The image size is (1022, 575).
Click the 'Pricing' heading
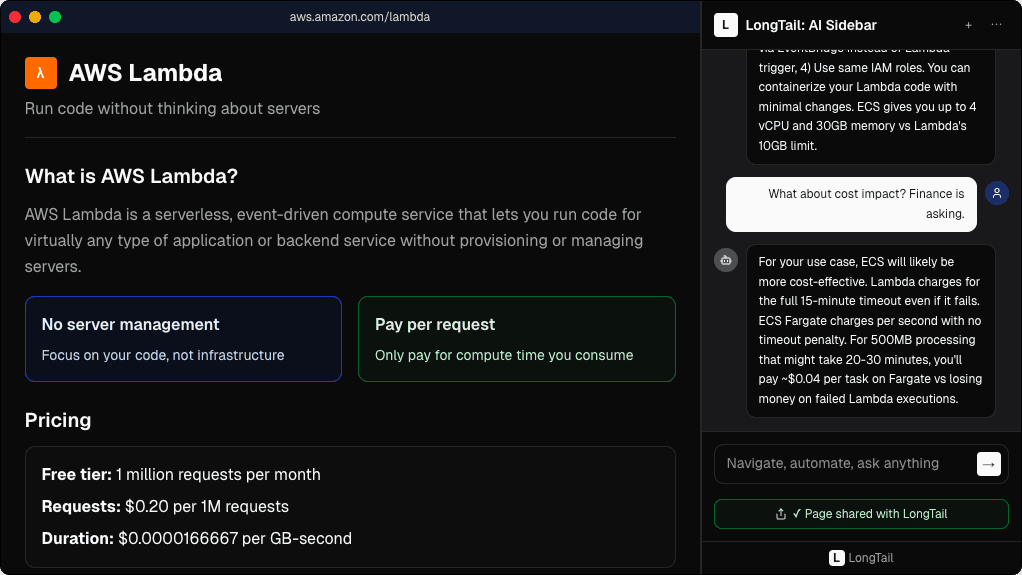58,420
